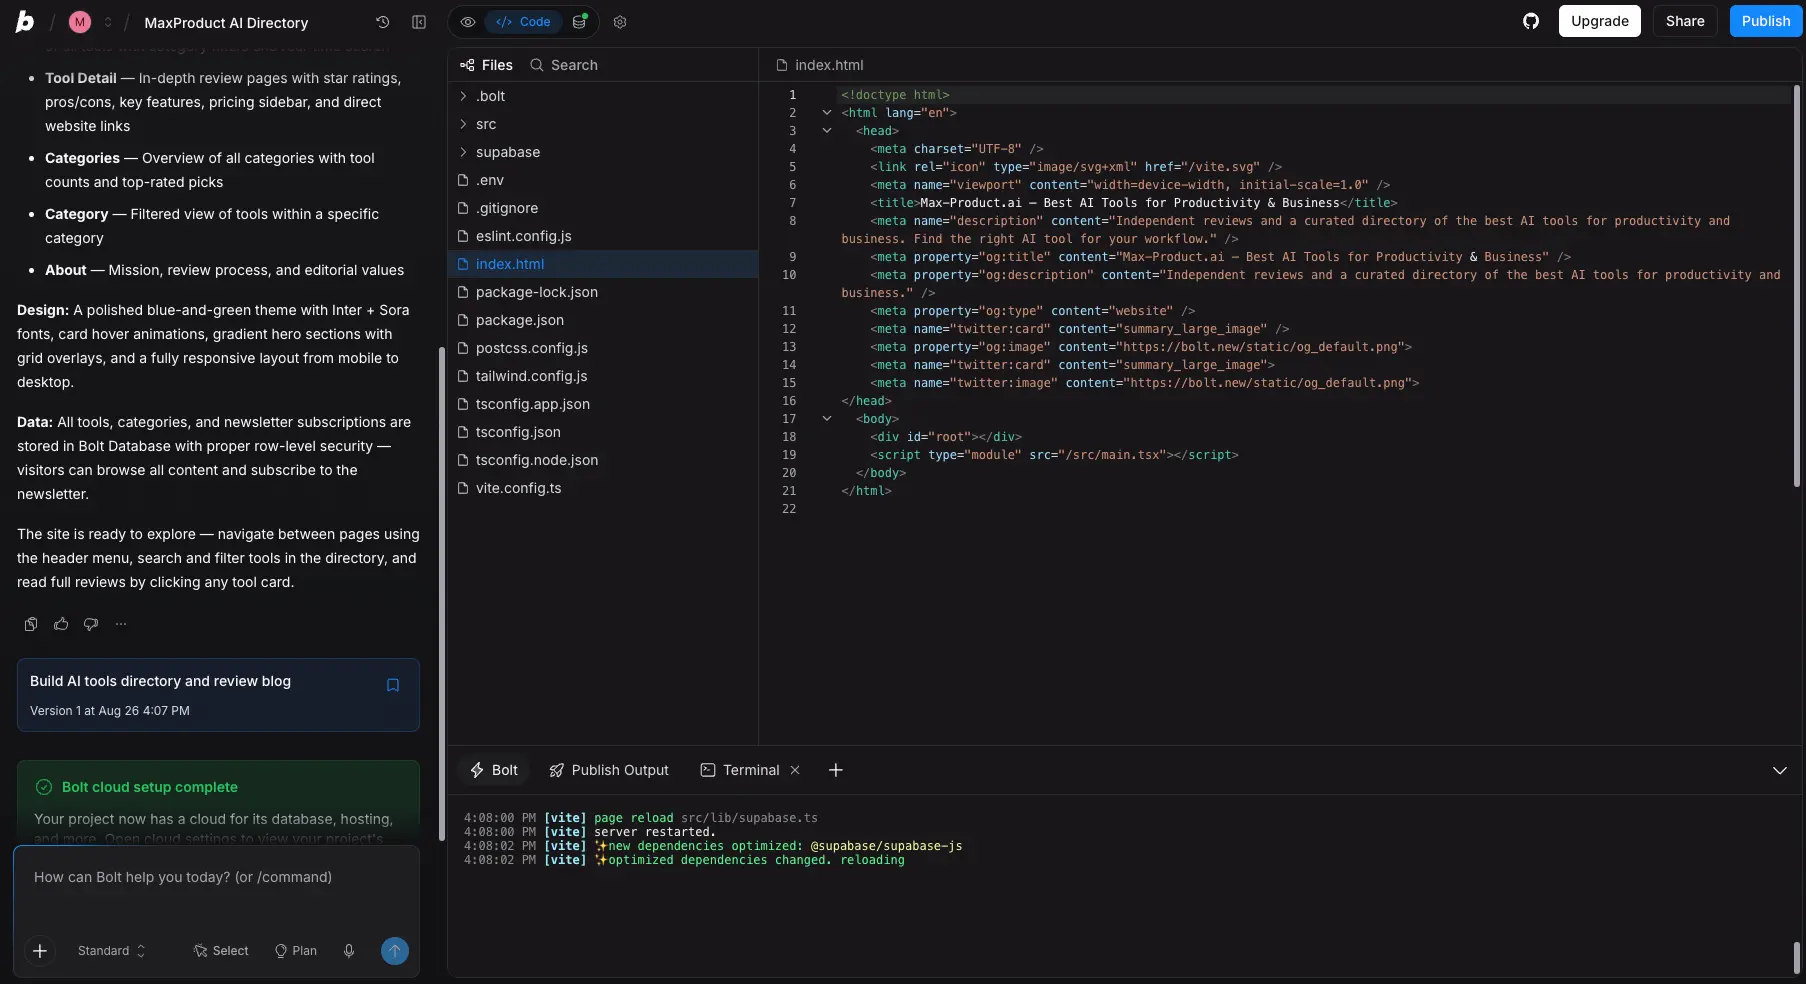Image resolution: width=1806 pixels, height=984 pixels.
Task: Click the code editor vertical scrollbar
Action: click(1796, 286)
